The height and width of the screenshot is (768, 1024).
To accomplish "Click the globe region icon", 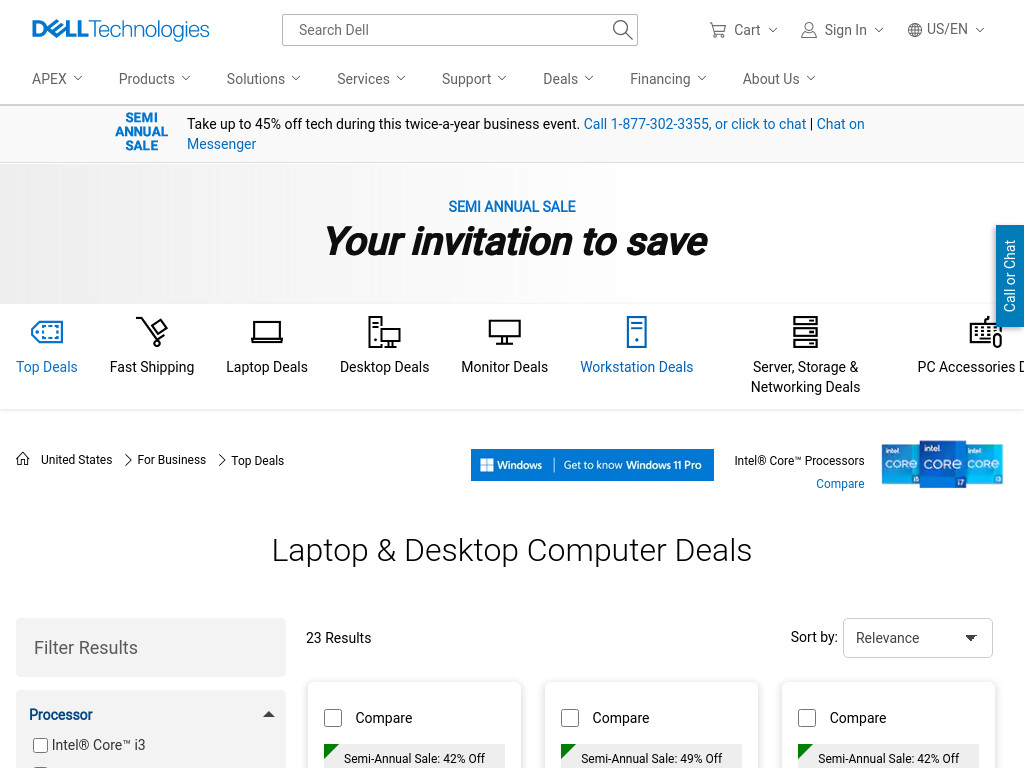I will click(915, 30).
